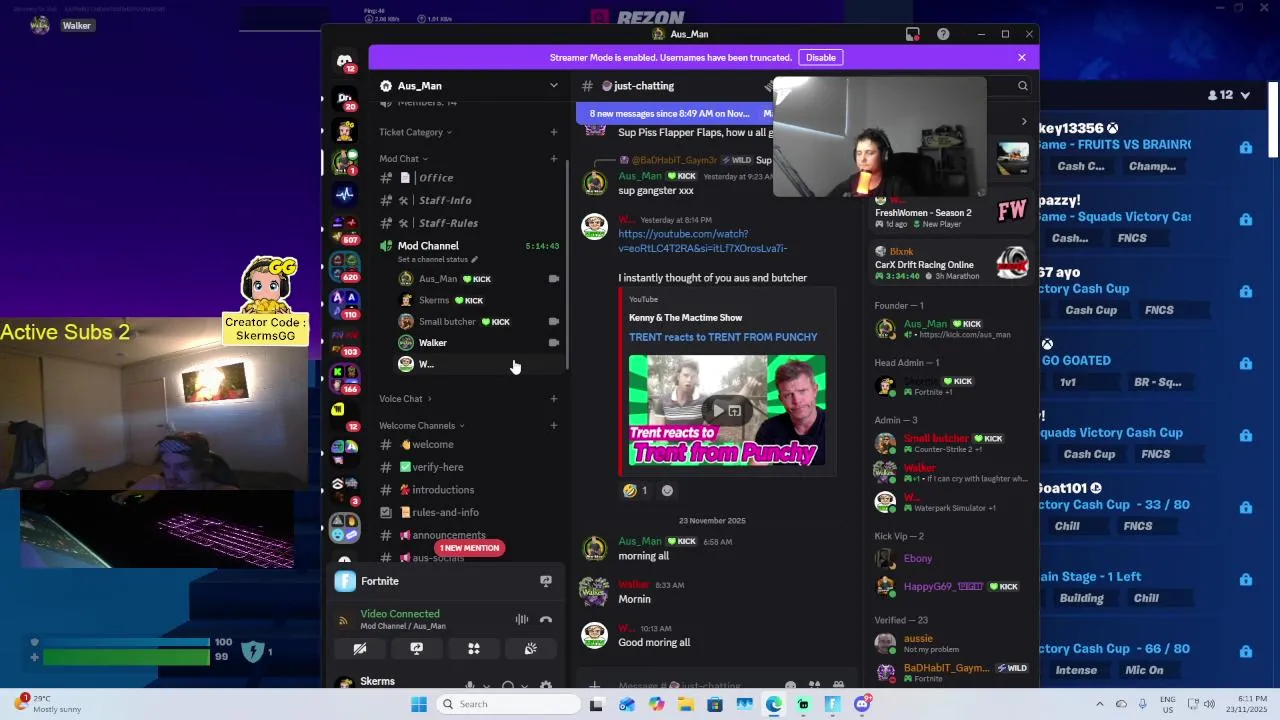Open the Staff-Rules channel
This screenshot has height=720, width=1280.
coord(469,223)
